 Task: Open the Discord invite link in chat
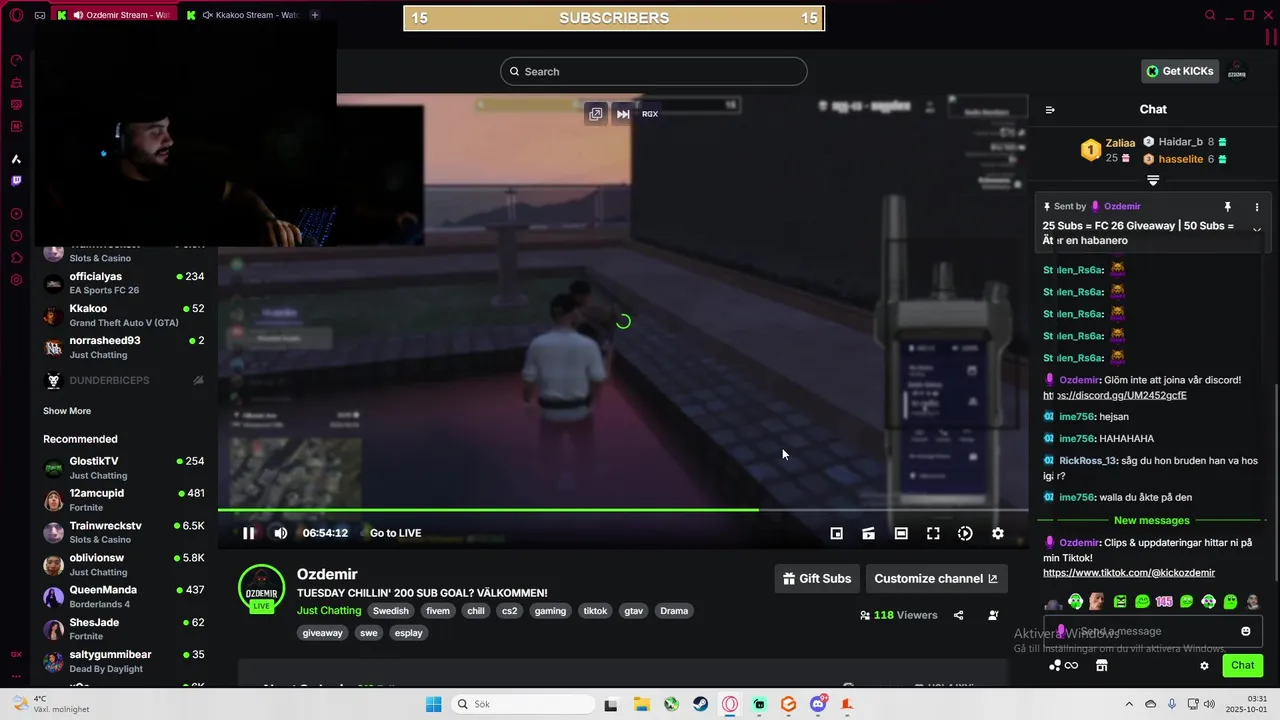coord(1115,395)
